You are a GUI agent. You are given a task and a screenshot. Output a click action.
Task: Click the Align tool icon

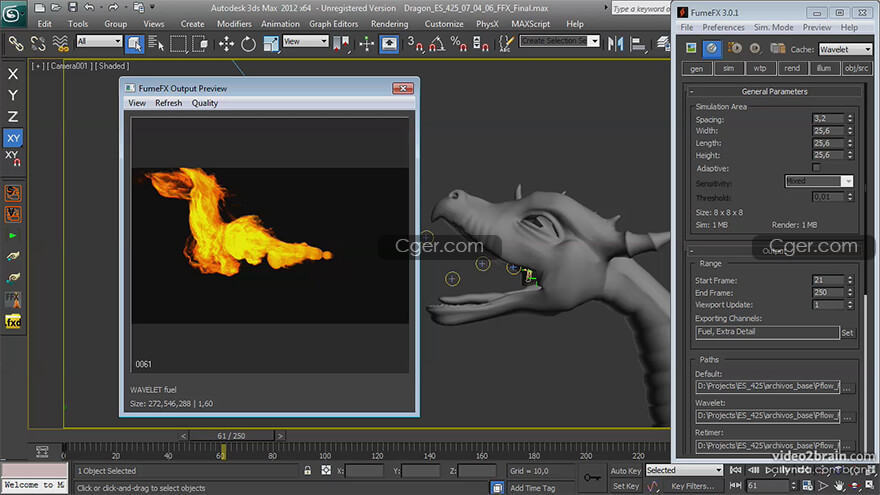click(638, 43)
